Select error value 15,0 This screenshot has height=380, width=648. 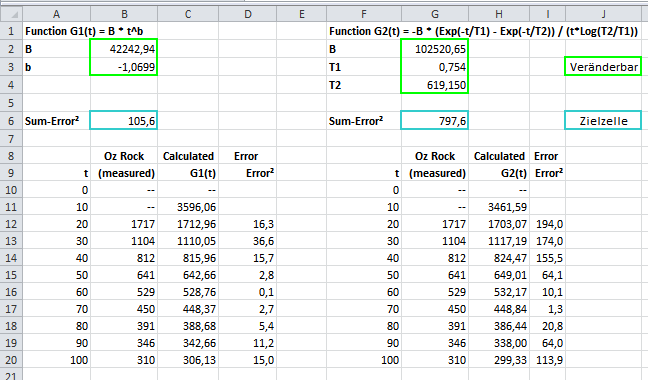click(x=248, y=360)
